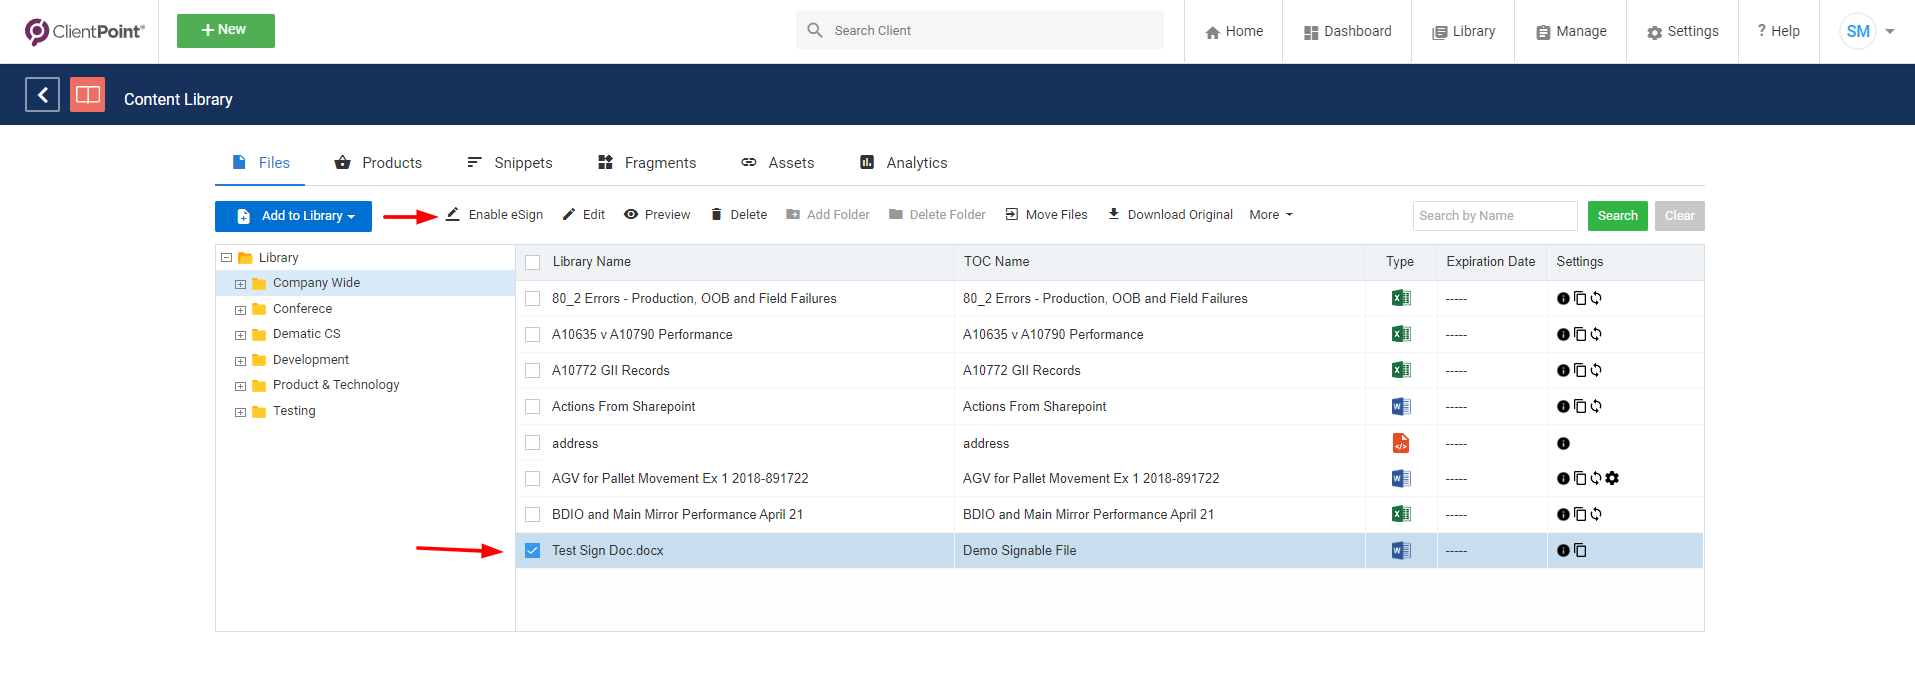Viewport: 1915px width, 692px height.
Task: Check the 80_2 Errors row checkbox
Action: 533,298
